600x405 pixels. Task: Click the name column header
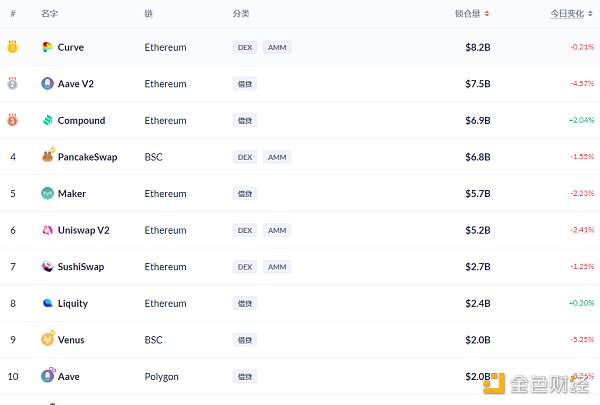[49, 14]
